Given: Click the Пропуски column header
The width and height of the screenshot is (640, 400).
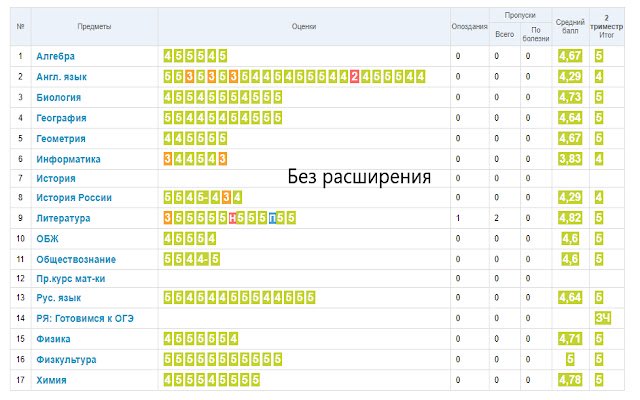Looking at the screenshot, I should pos(520,15).
